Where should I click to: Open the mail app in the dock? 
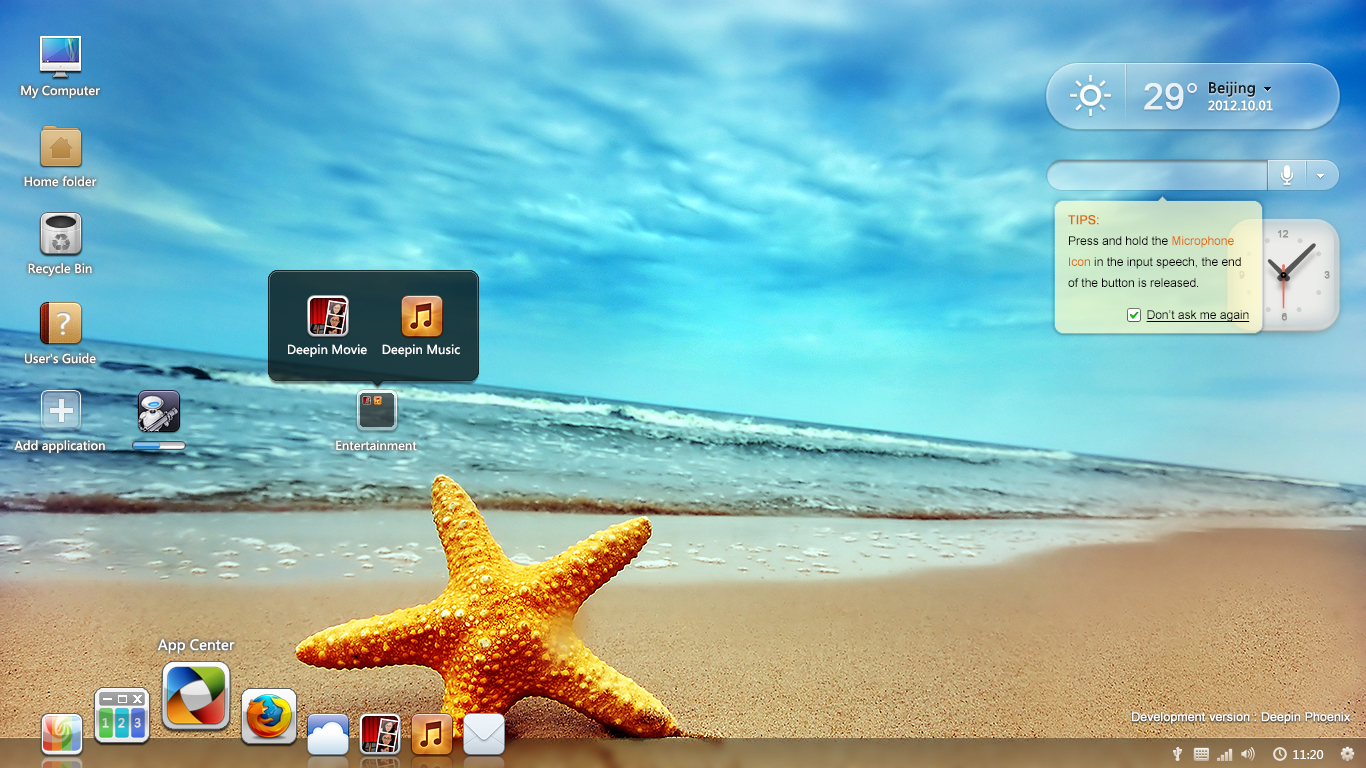(x=484, y=735)
